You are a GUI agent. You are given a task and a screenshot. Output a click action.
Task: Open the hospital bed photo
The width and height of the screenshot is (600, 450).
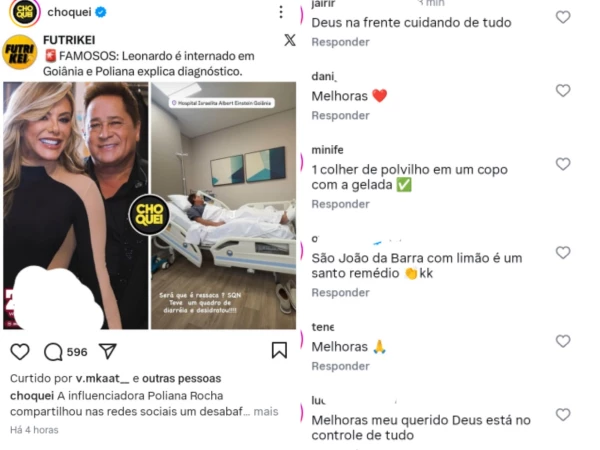[x=223, y=205]
